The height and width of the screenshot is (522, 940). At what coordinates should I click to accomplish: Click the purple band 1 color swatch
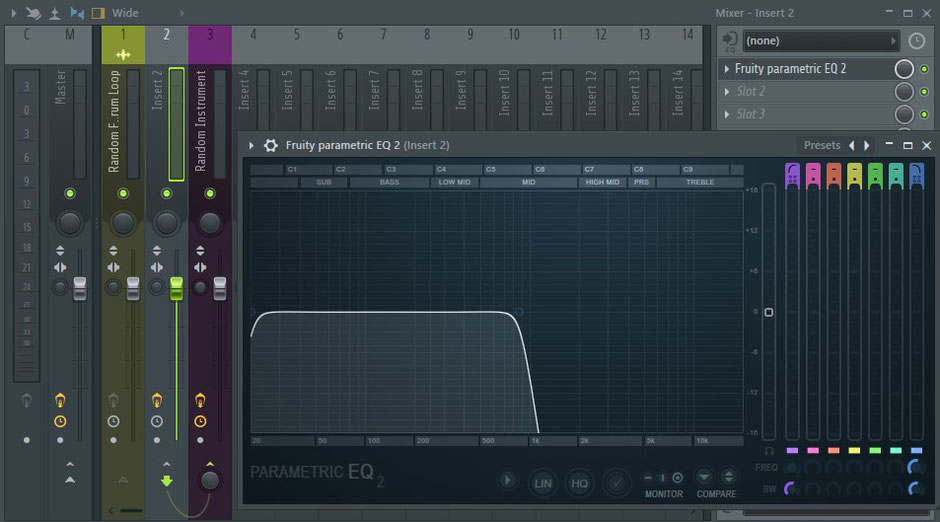click(x=792, y=451)
